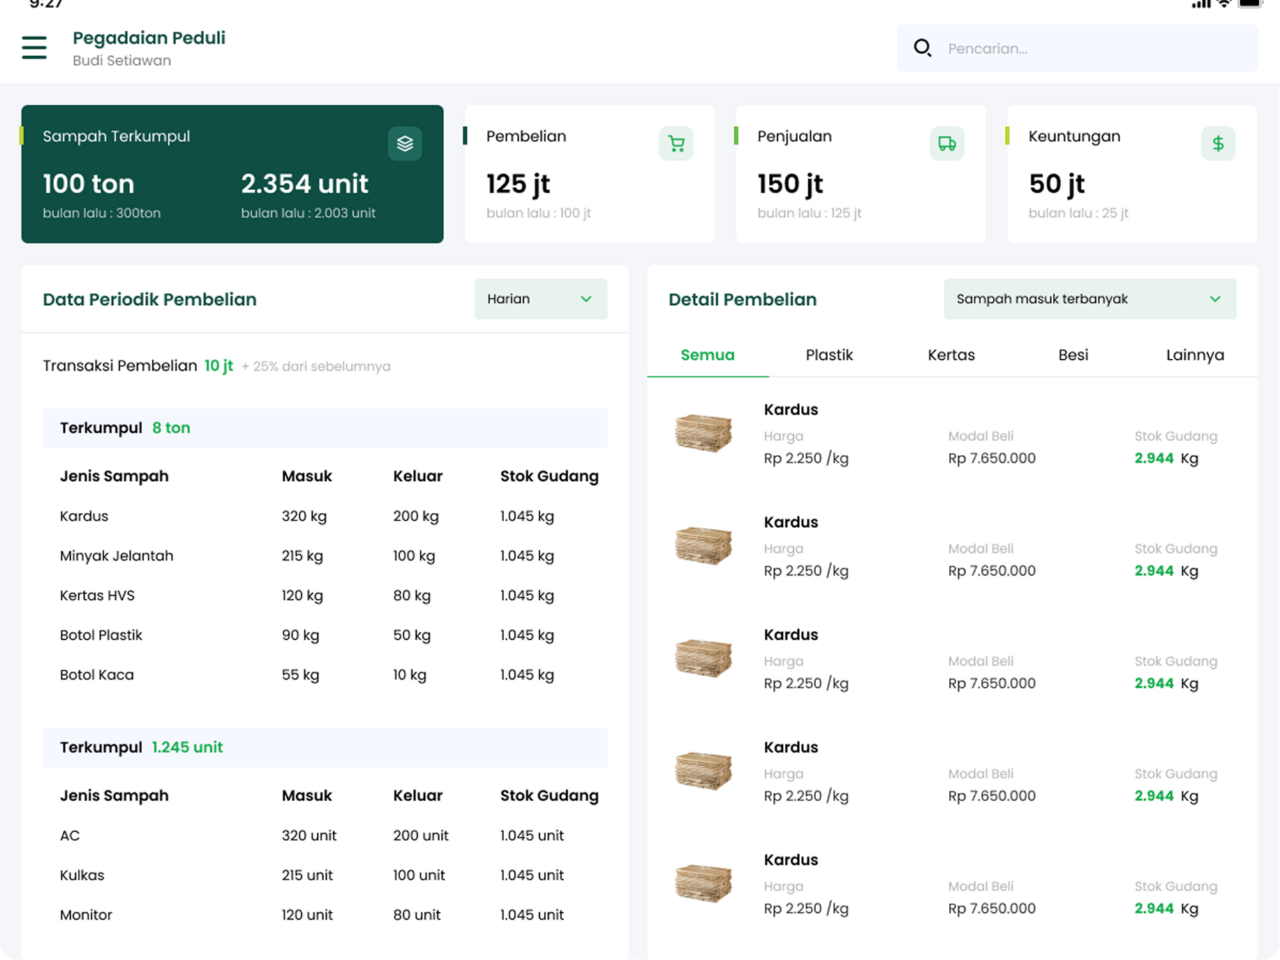Expand the Sampah masuk terbanyak dropdown
This screenshot has height=960, width=1280.
coord(1089,299)
